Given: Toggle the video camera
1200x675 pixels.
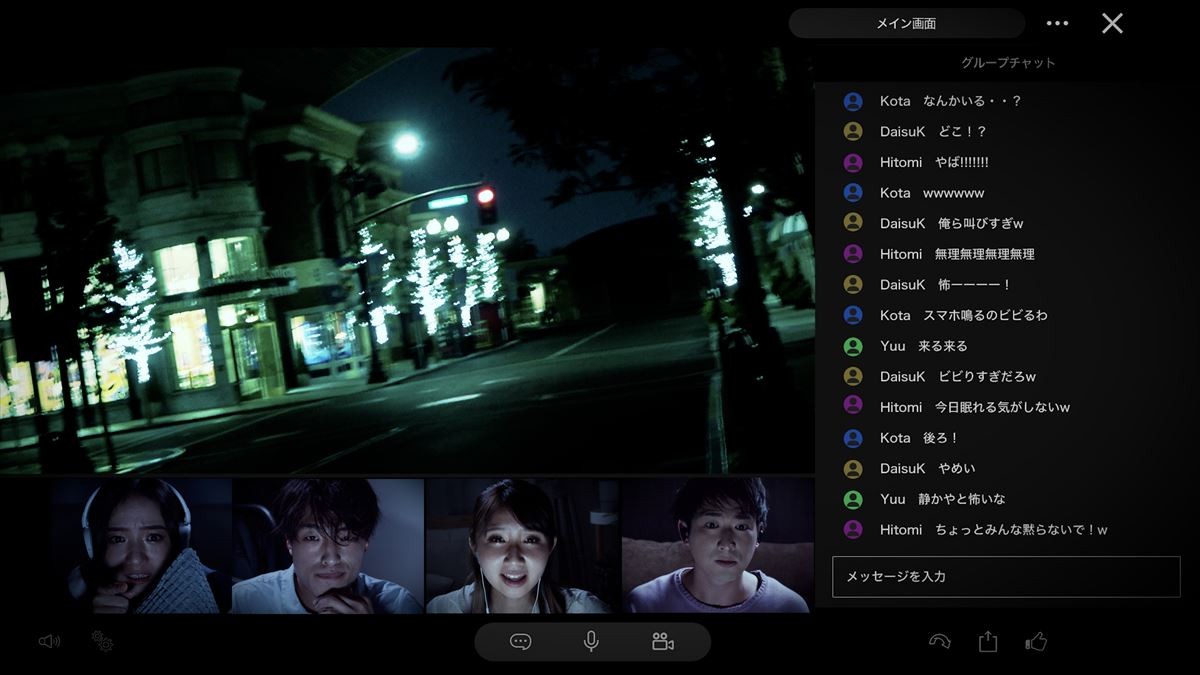Looking at the screenshot, I should (x=662, y=642).
